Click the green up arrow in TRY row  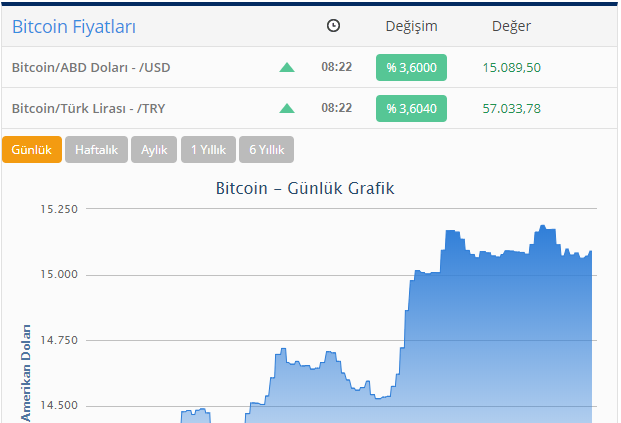coord(287,109)
